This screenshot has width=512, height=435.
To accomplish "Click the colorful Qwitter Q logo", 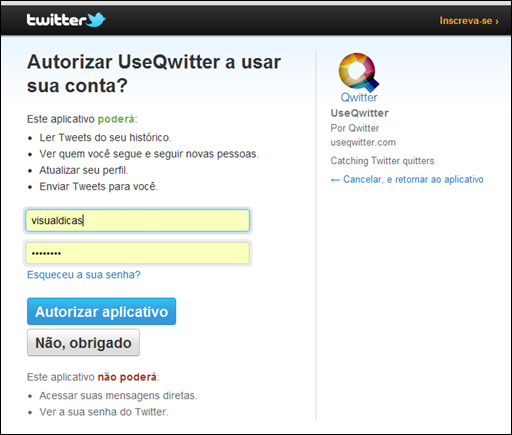I will (359, 72).
